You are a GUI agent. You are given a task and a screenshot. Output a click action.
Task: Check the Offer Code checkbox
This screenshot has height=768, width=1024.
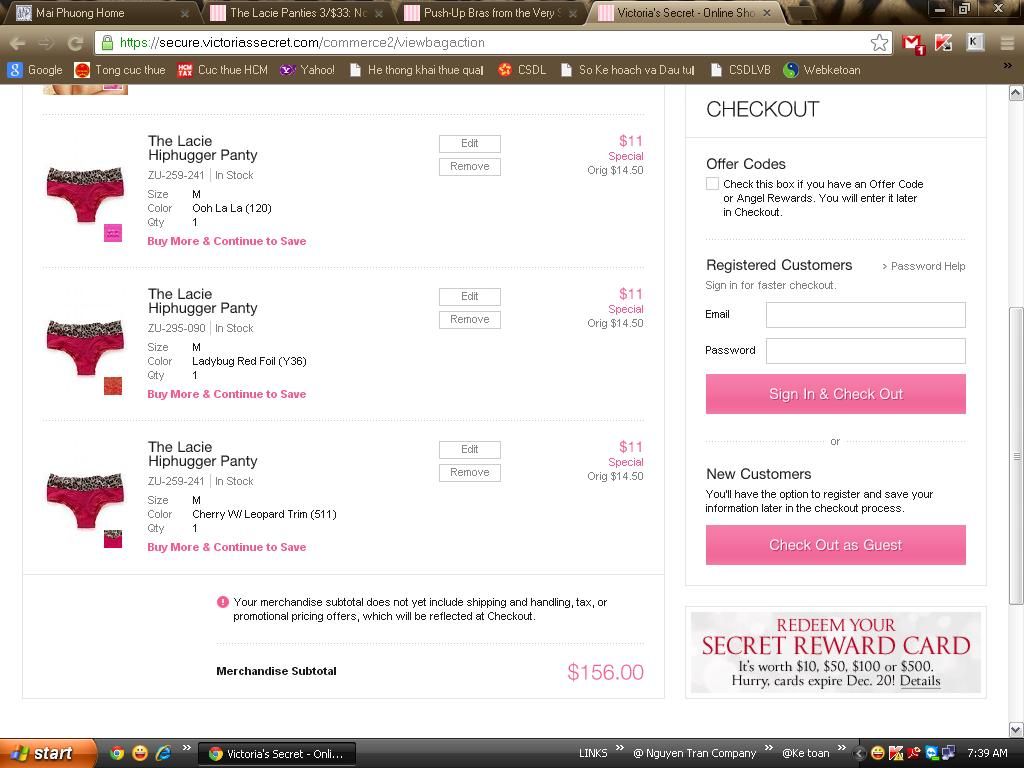coord(712,184)
